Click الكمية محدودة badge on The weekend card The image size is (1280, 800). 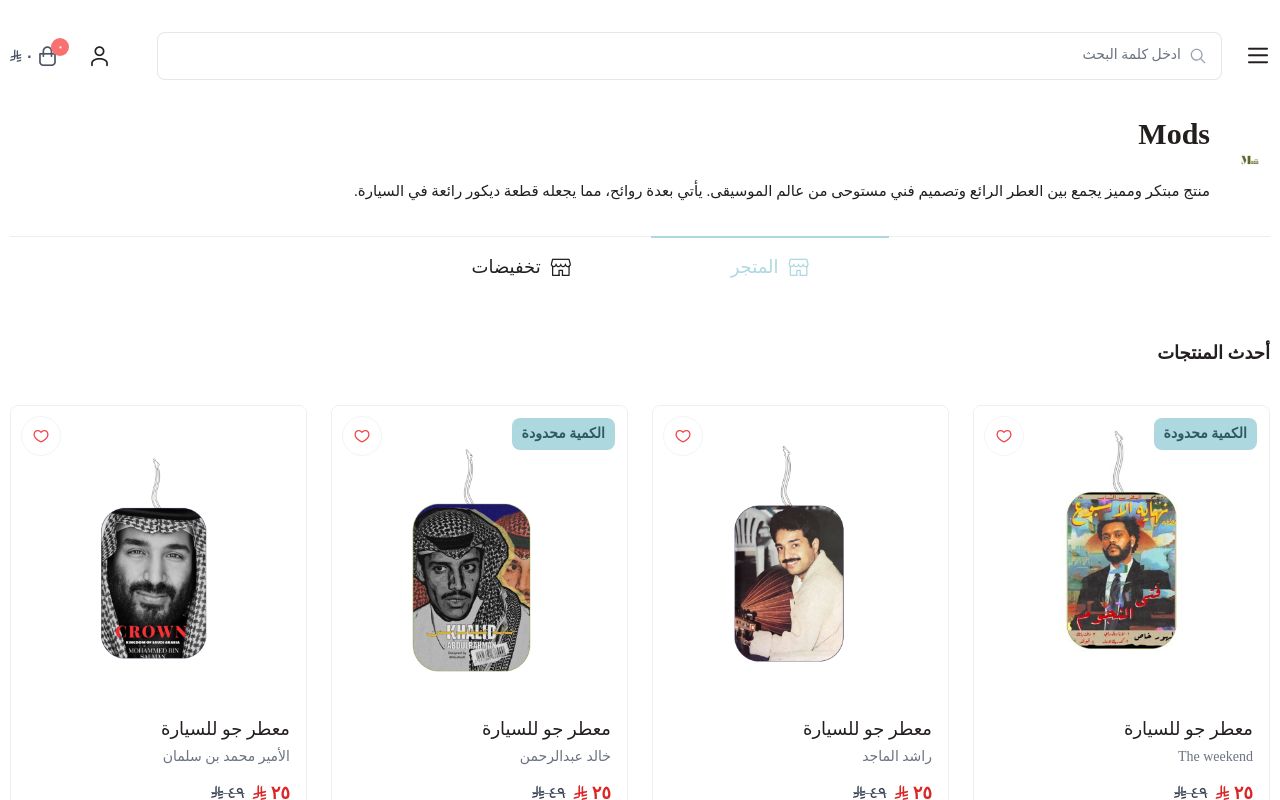(1205, 434)
